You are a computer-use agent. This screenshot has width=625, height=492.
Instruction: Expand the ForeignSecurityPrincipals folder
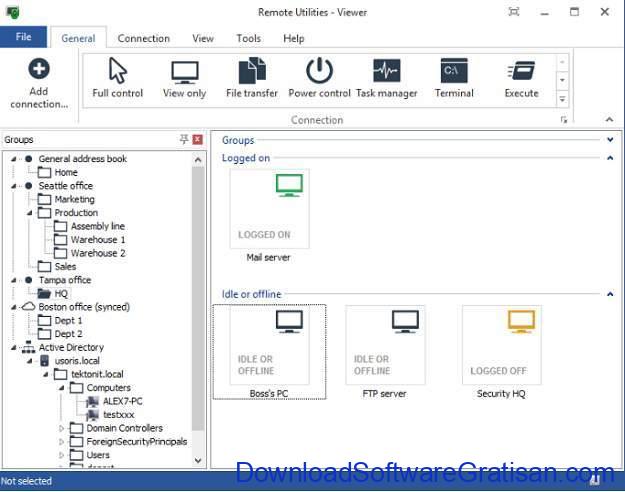point(61,442)
